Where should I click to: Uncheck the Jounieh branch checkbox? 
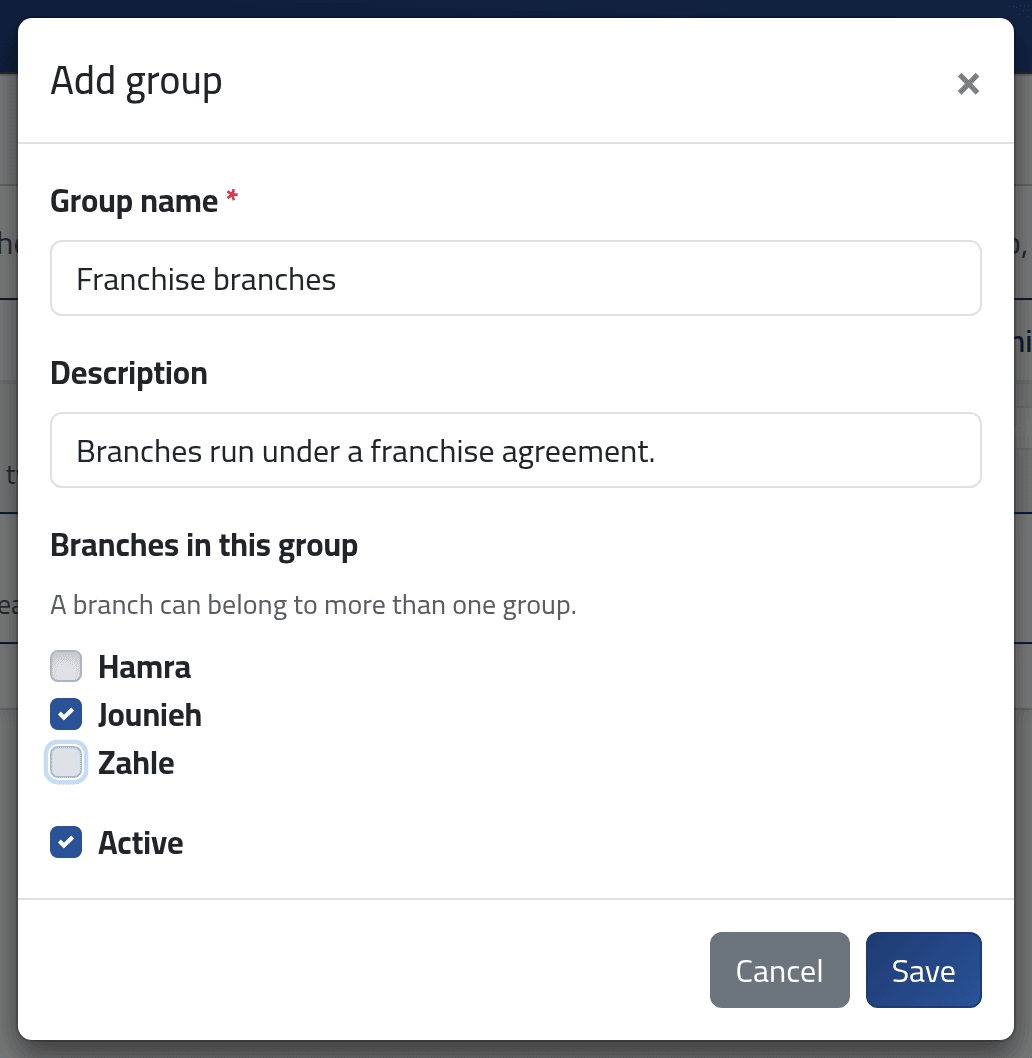coord(66,714)
